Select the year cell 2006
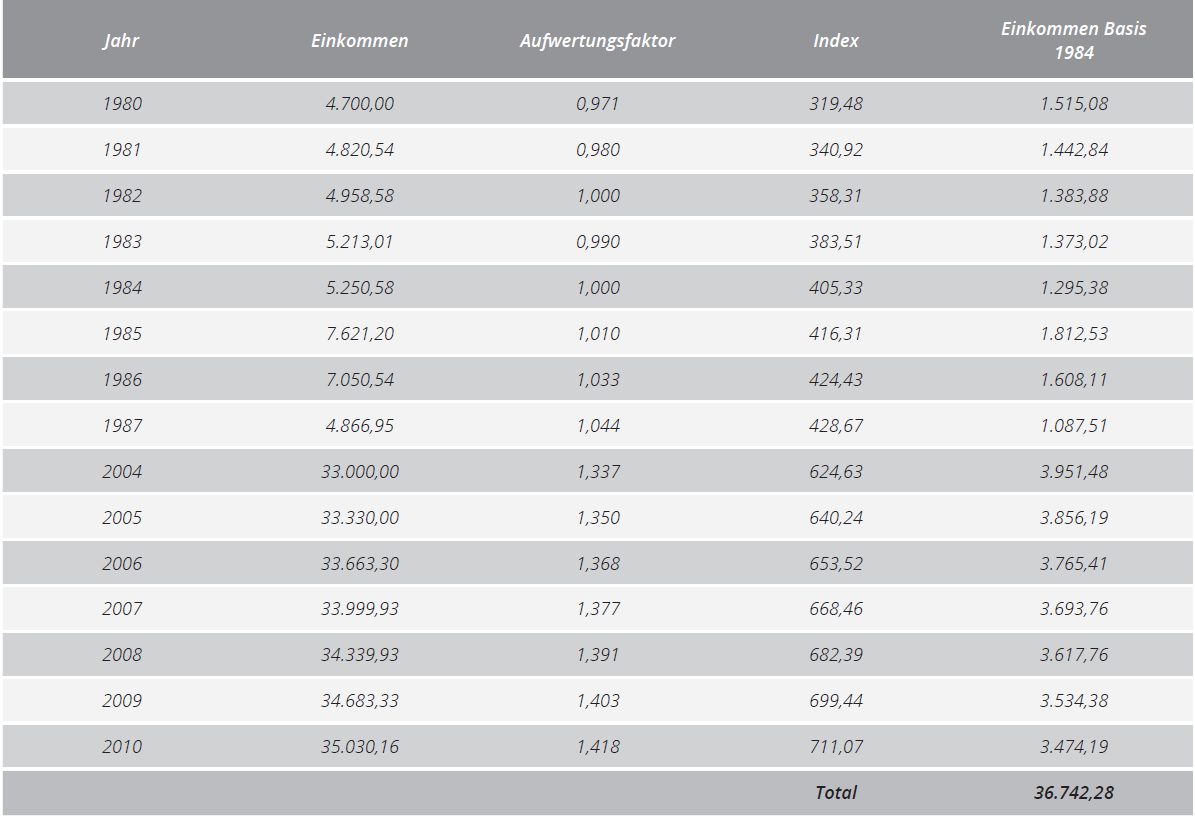The width and height of the screenshot is (1195, 817). click(122, 563)
